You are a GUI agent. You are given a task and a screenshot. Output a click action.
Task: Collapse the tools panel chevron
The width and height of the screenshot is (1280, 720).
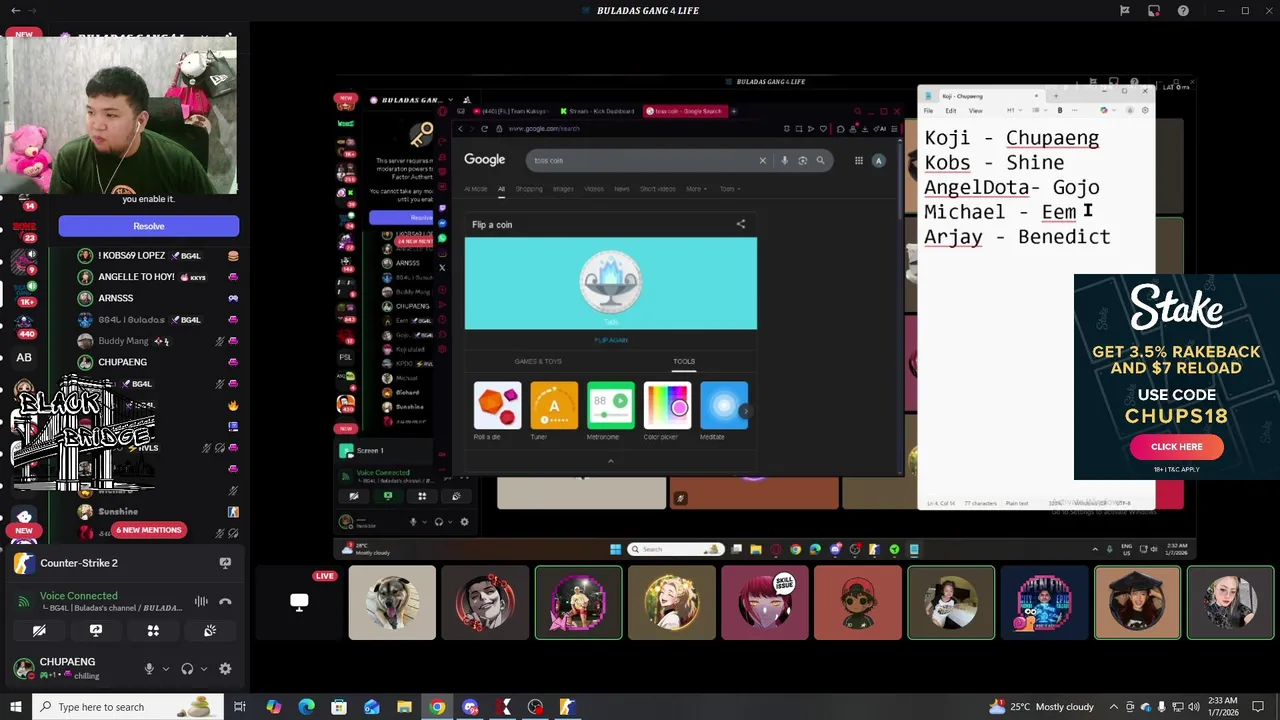[x=610, y=461]
